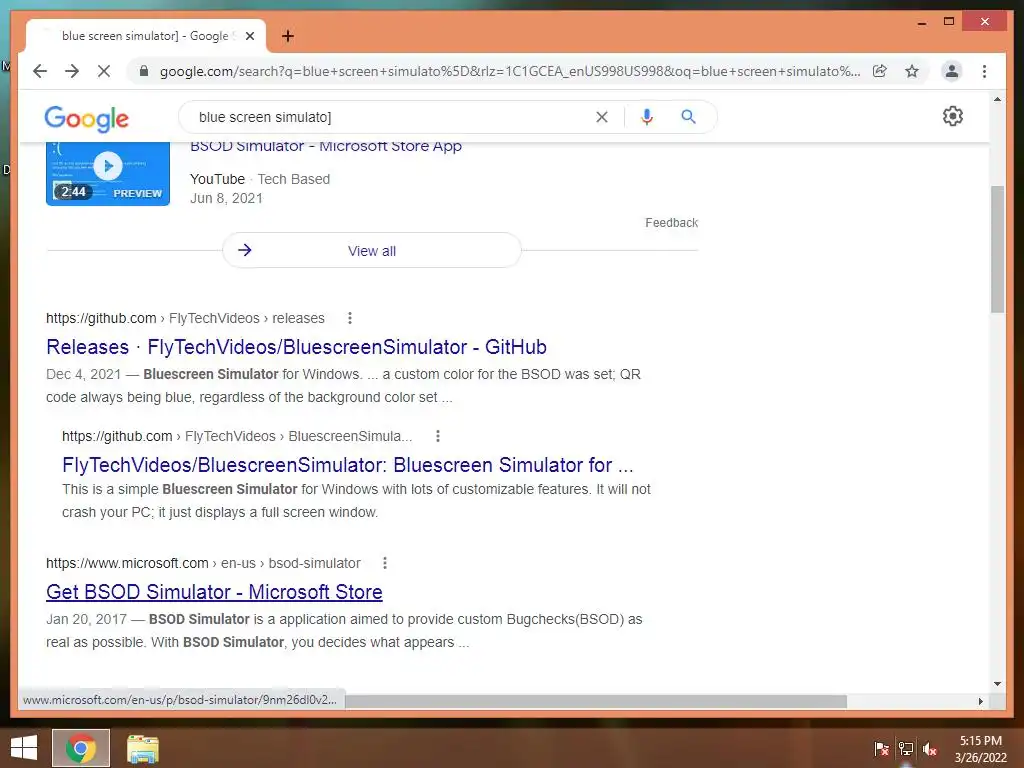Bookmark this page with the star icon

pos(912,71)
